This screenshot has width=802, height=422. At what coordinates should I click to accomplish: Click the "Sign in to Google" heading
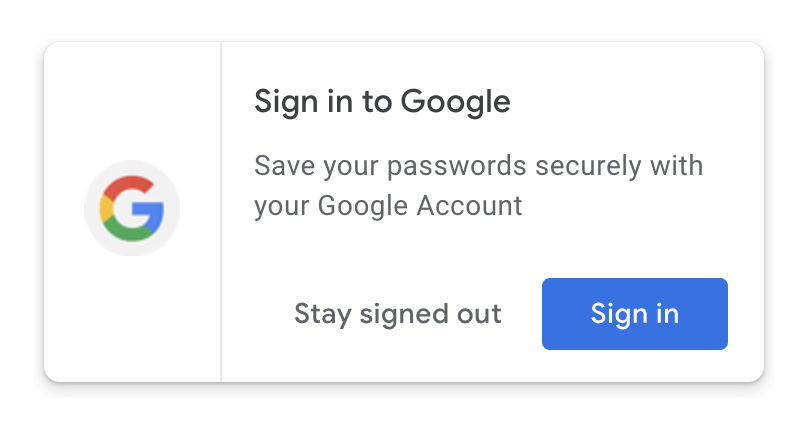pyautogui.click(x=382, y=102)
